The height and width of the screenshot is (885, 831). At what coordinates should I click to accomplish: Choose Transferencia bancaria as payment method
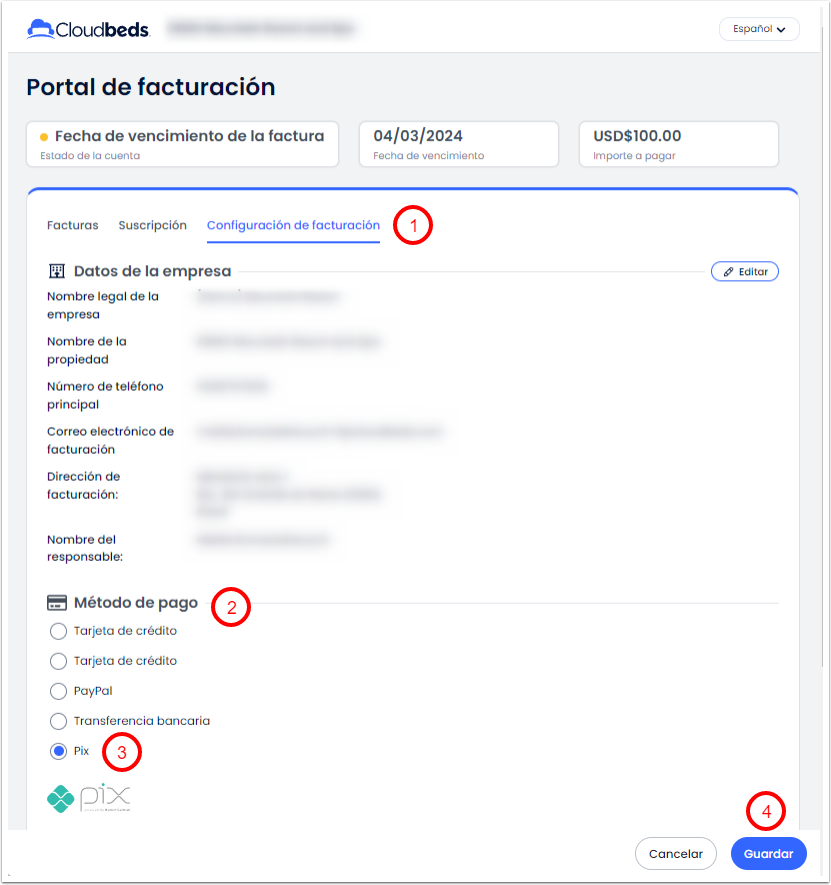(x=59, y=721)
